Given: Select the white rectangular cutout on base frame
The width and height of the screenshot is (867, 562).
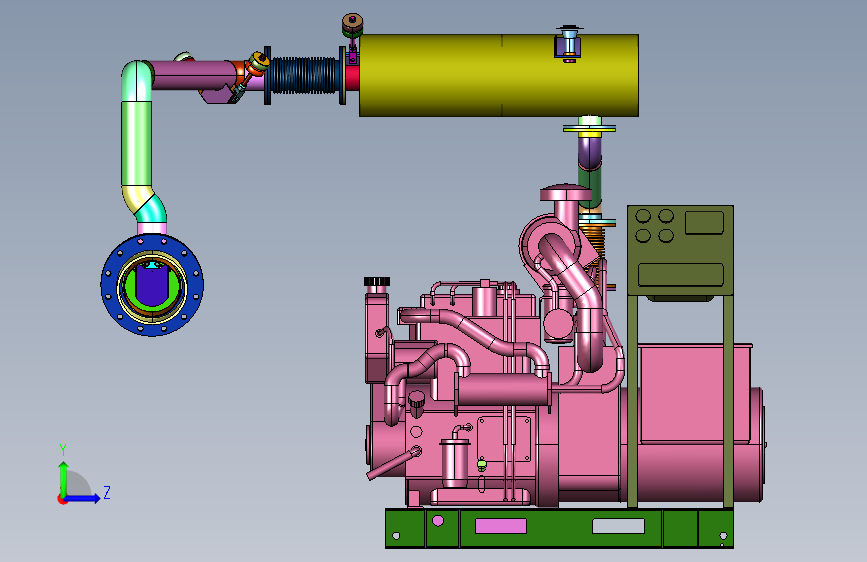Looking at the screenshot, I should 618,525.
